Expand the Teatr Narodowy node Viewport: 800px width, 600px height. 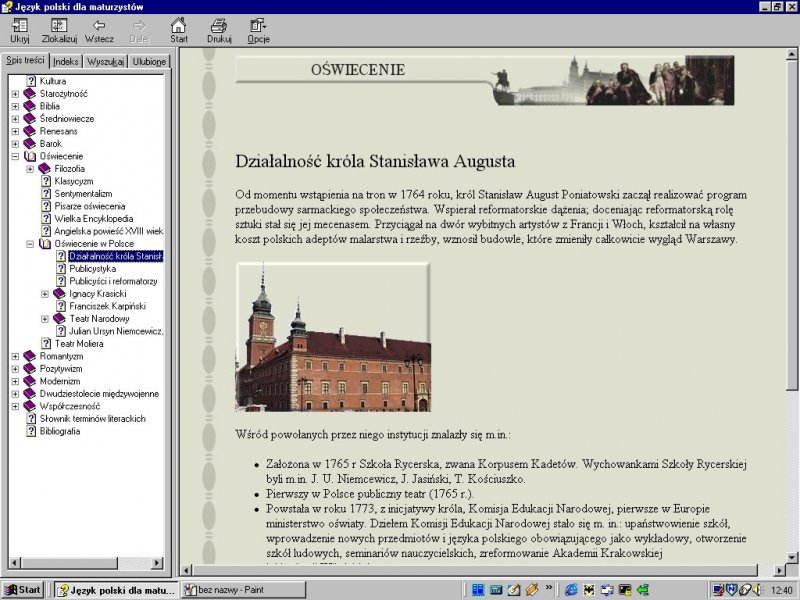point(45,319)
